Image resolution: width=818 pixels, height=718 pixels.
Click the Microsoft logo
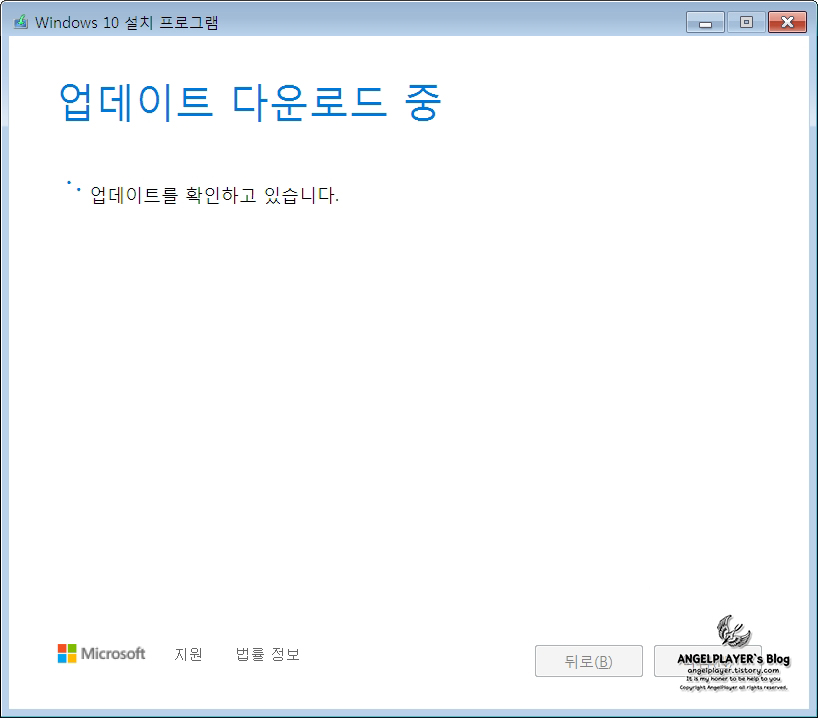click(101, 653)
